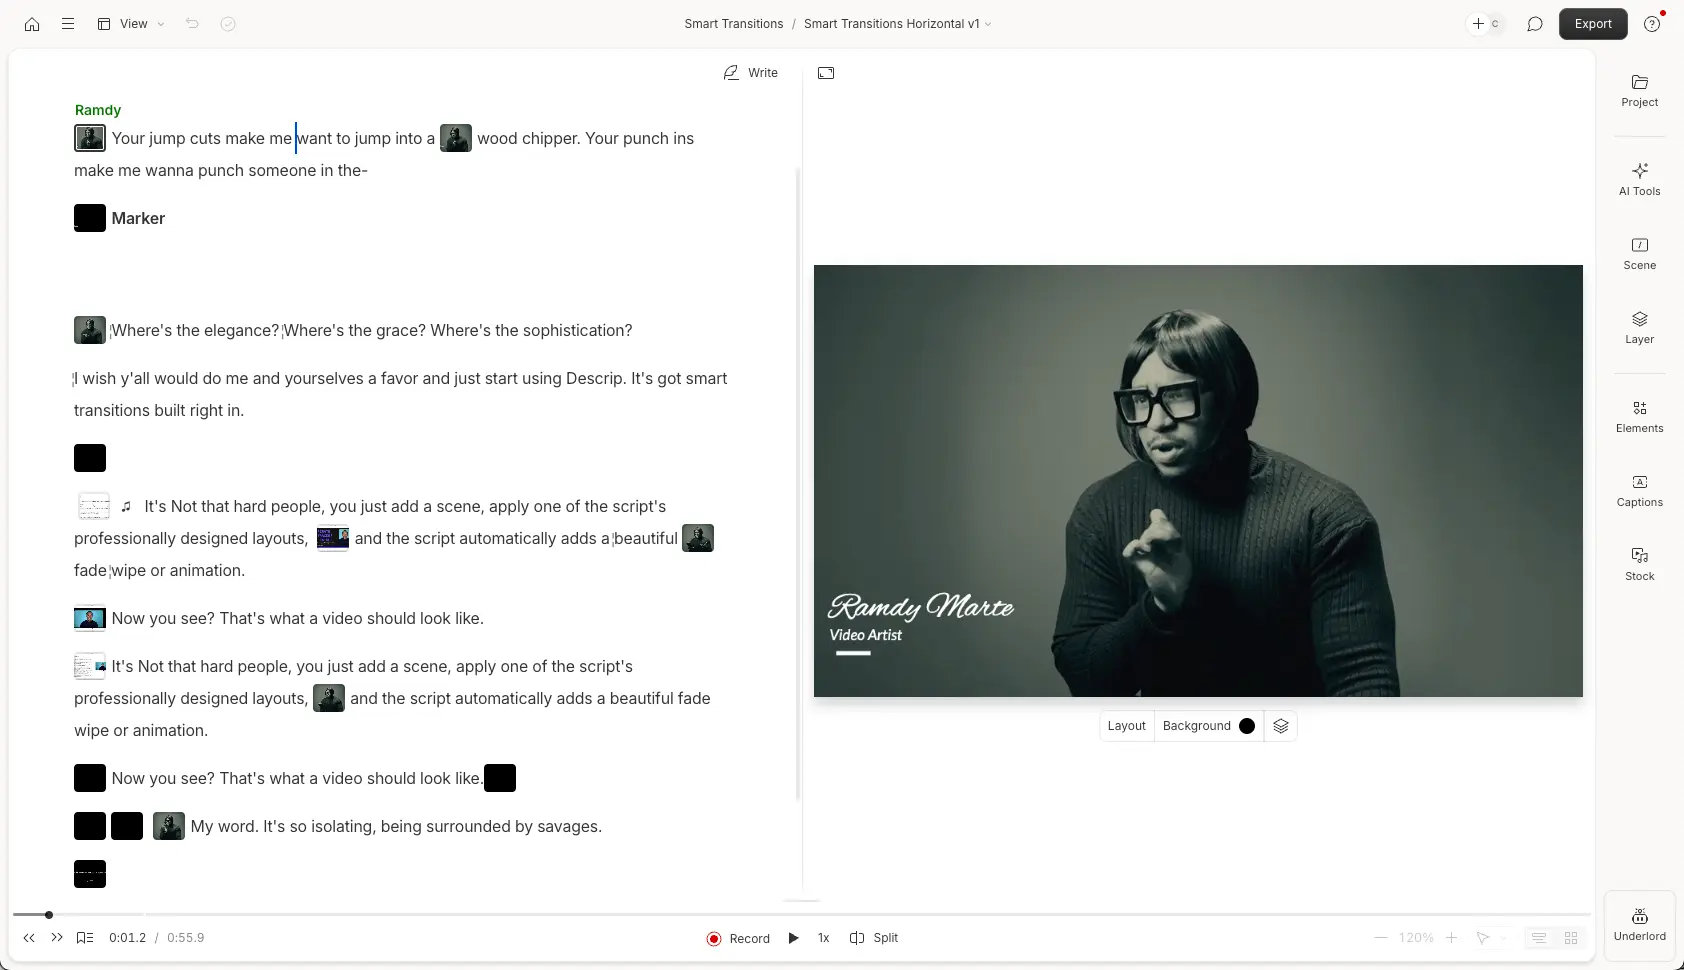
Task: Click the Ramdy speaker label
Action: pyautogui.click(x=98, y=110)
